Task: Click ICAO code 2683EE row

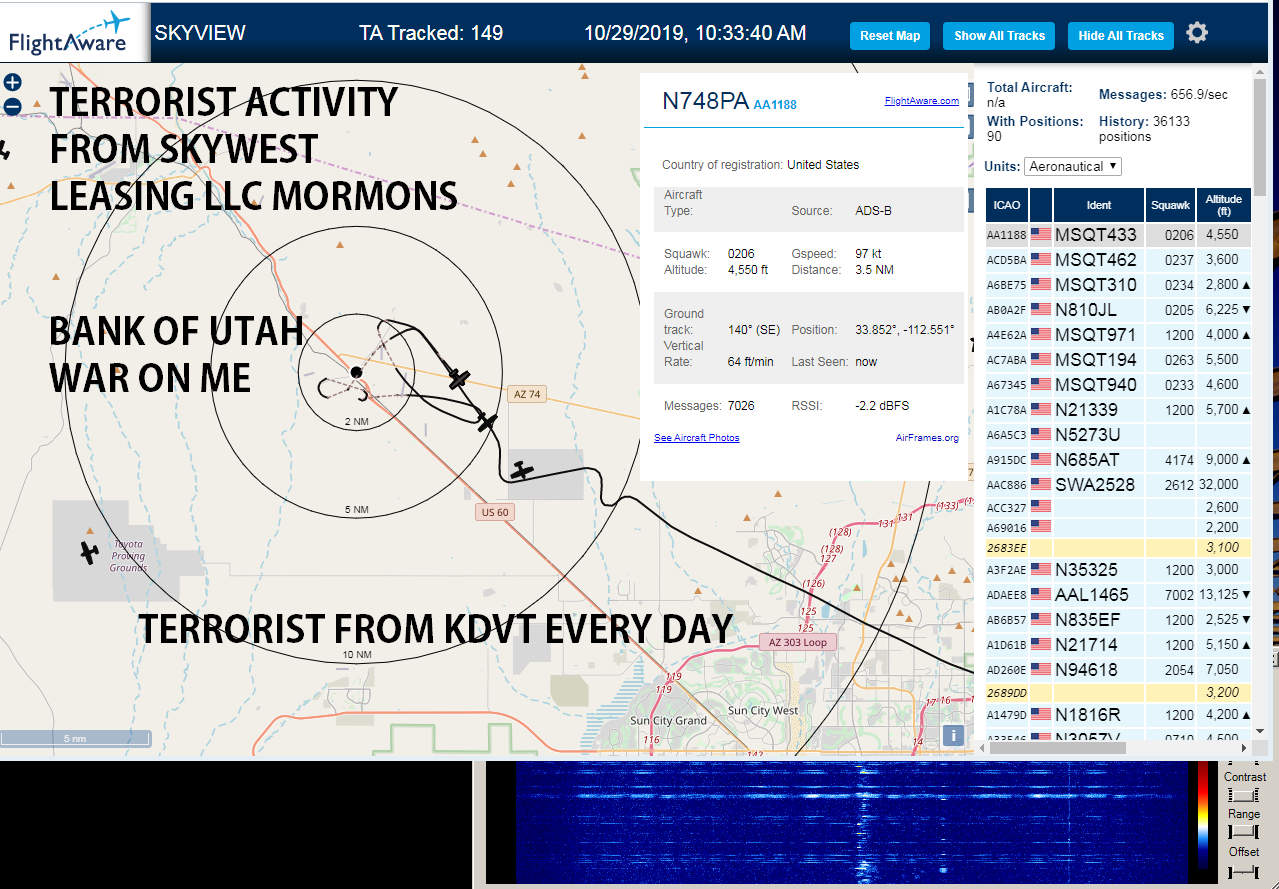Action: pos(1118,548)
